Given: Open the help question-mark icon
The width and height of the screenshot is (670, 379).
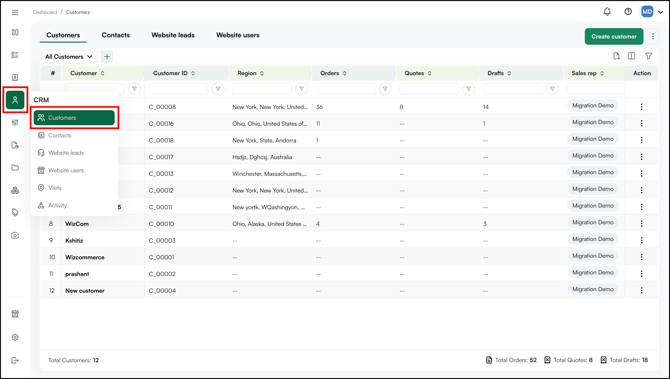Looking at the screenshot, I should (x=628, y=12).
